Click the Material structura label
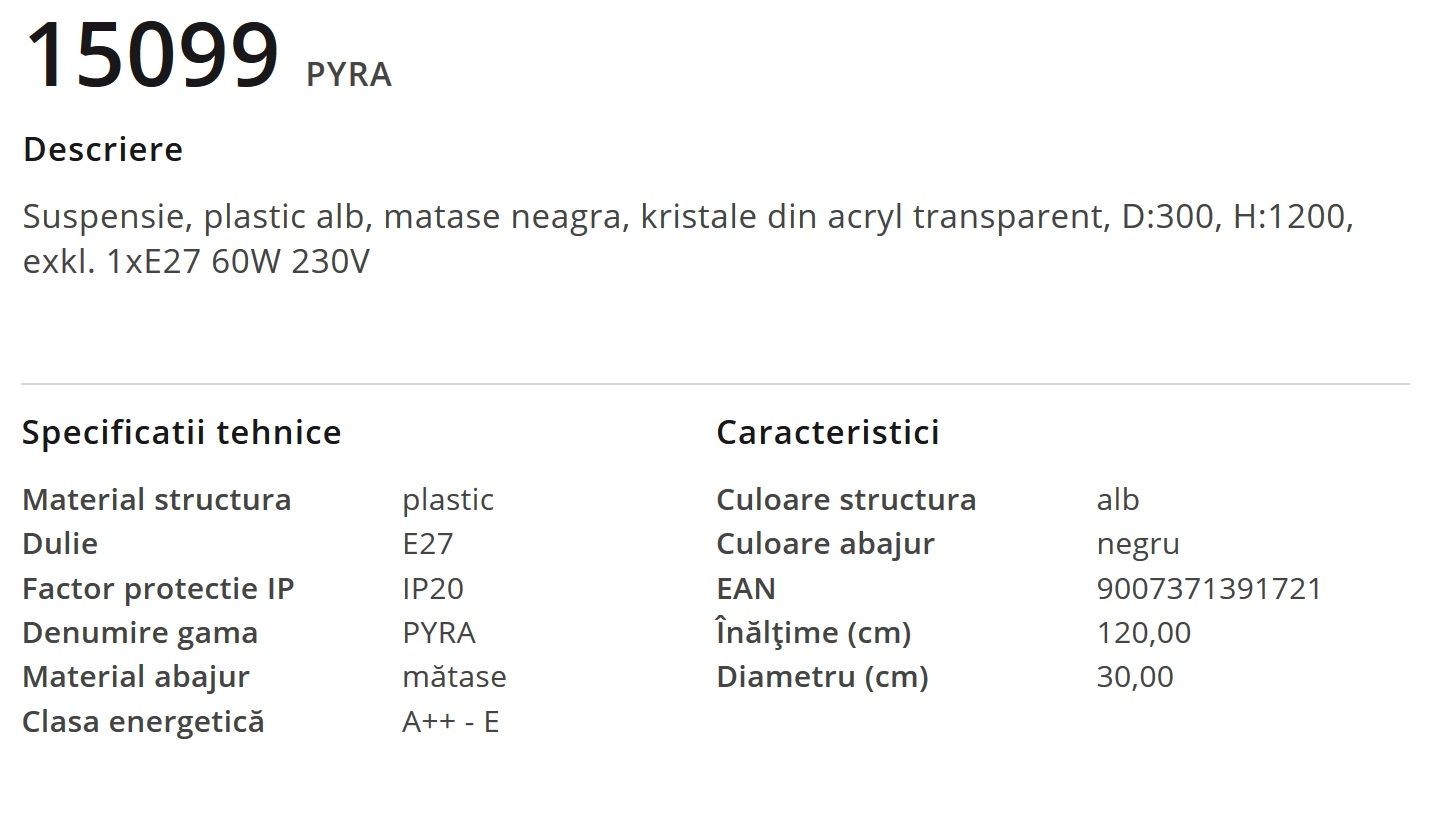The height and width of the screenshot is (834, 1443). [157, 500]
